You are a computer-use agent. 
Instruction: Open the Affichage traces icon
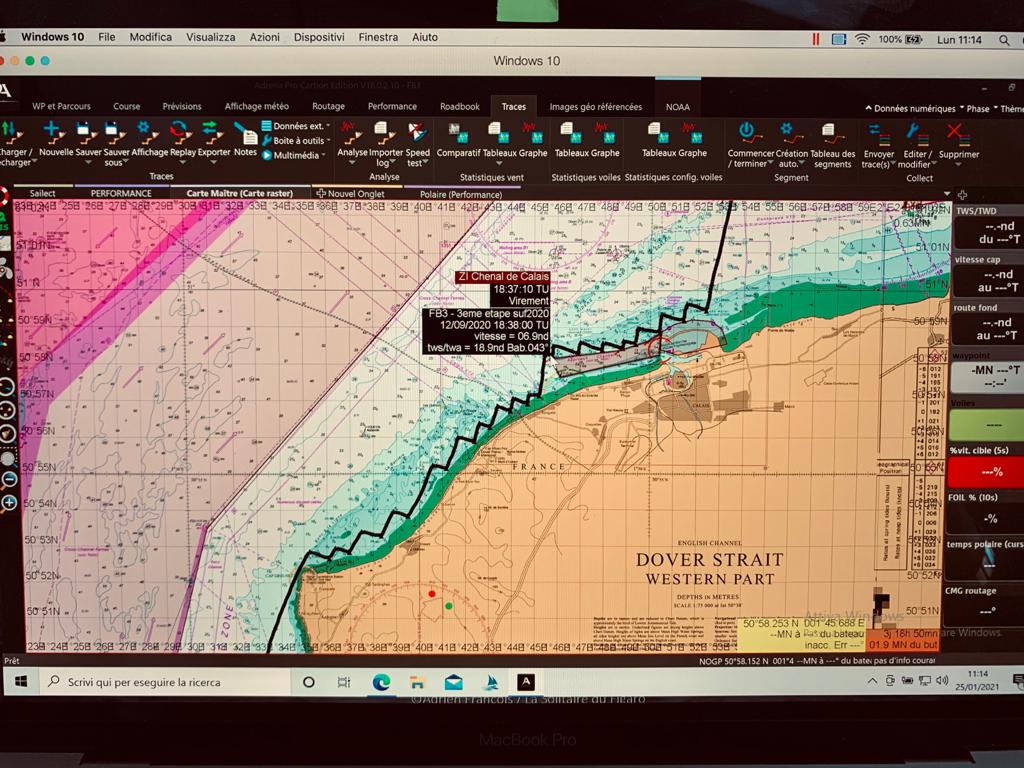[x=148, y=133]
